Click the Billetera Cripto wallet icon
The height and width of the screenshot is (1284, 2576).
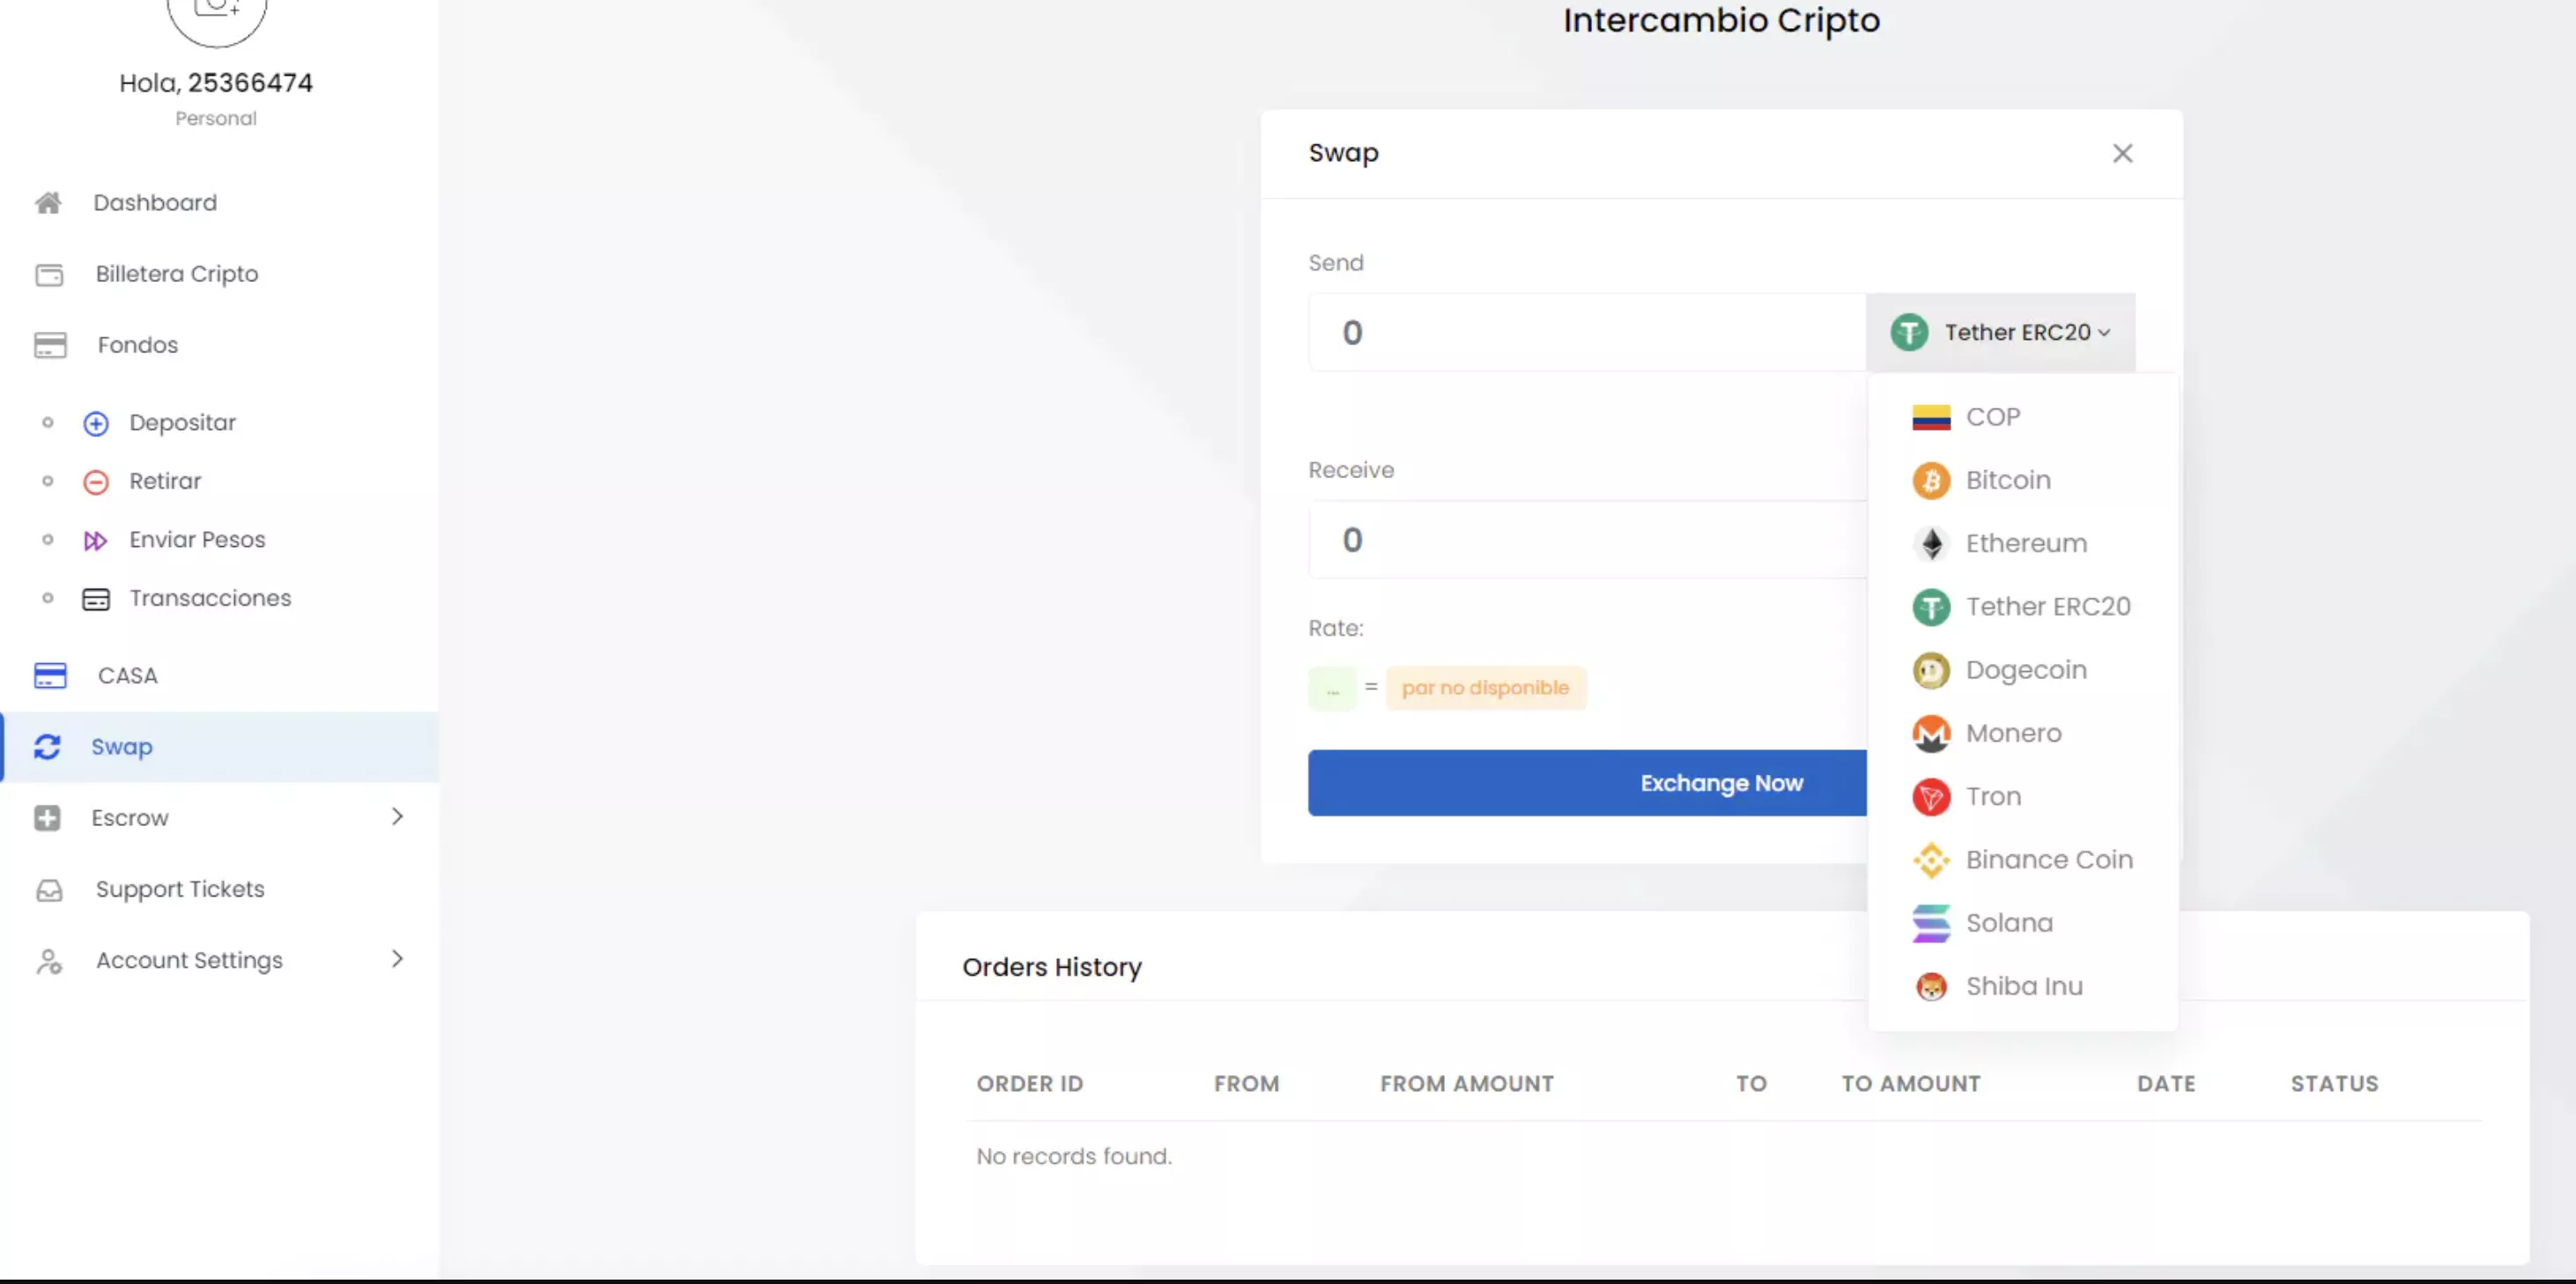coord(49,274)
